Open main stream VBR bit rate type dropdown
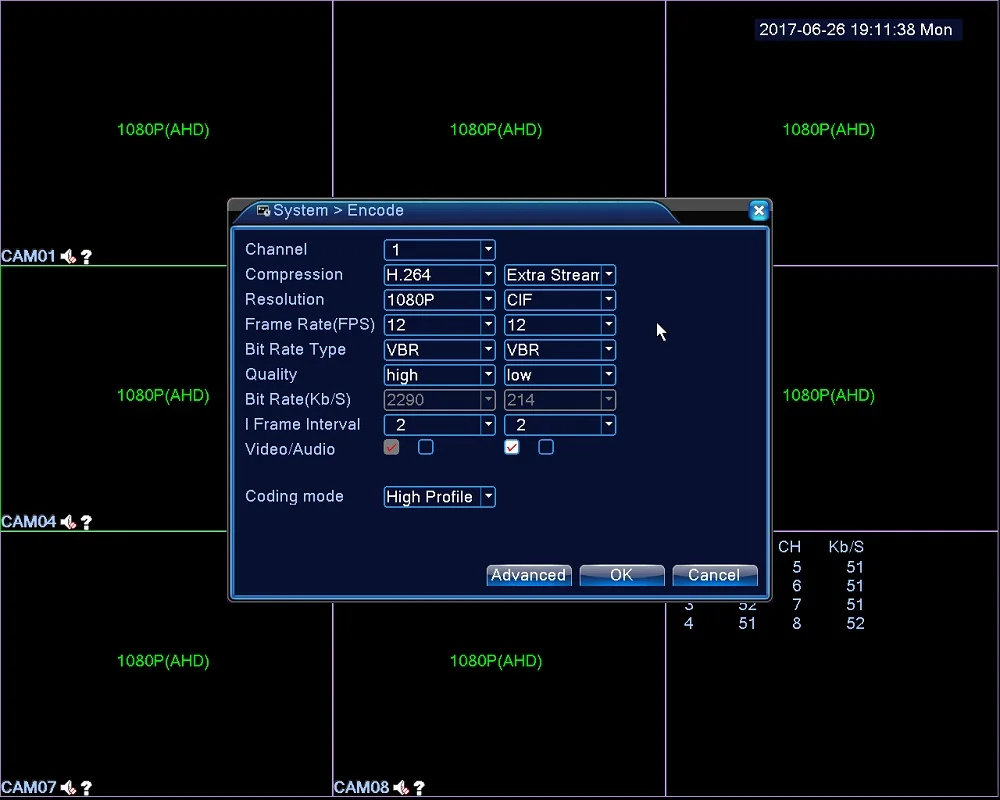 coord(439,350)
